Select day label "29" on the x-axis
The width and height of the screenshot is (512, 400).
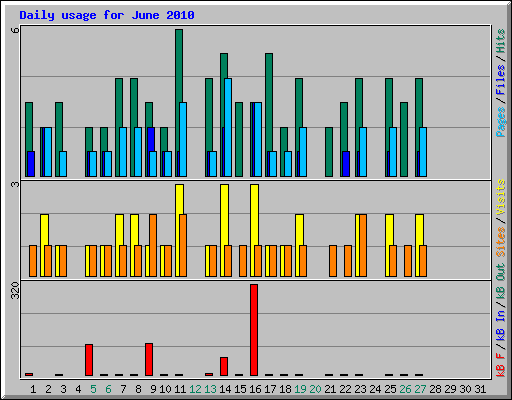[x=450, y=389]
